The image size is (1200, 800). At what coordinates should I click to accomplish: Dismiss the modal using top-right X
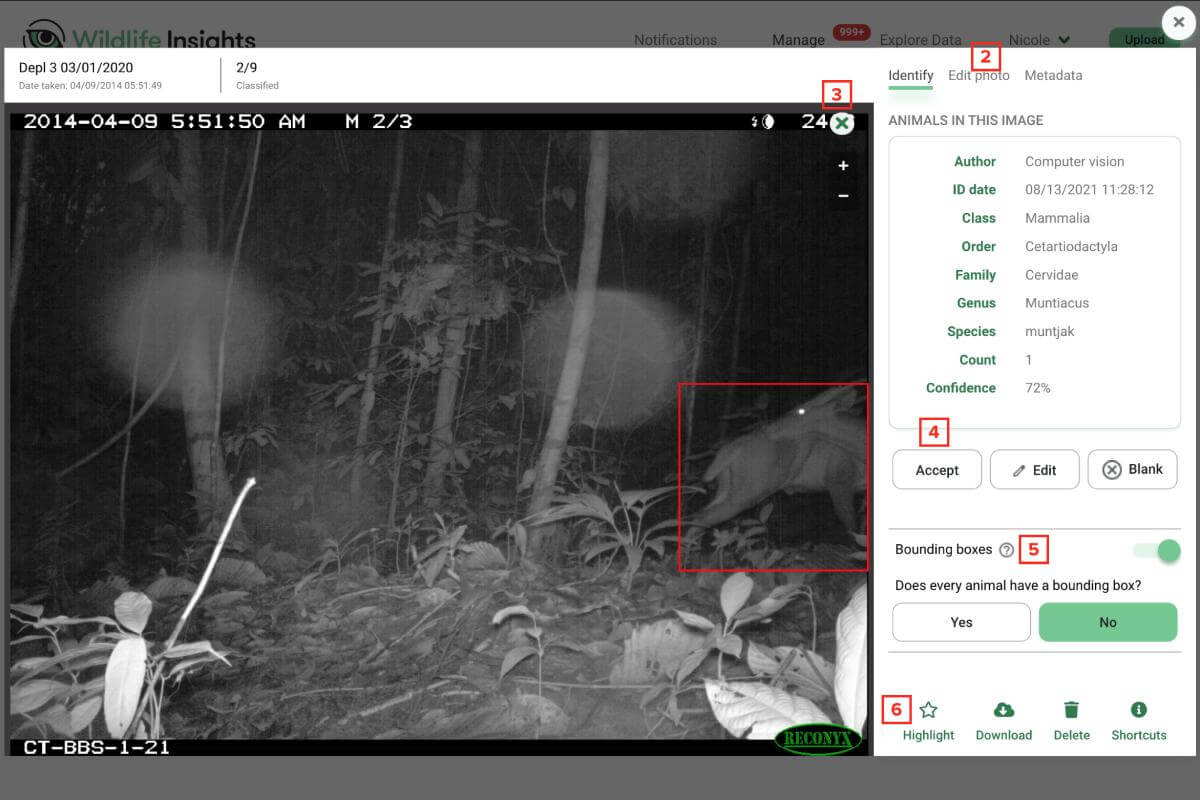[1179, 22]
